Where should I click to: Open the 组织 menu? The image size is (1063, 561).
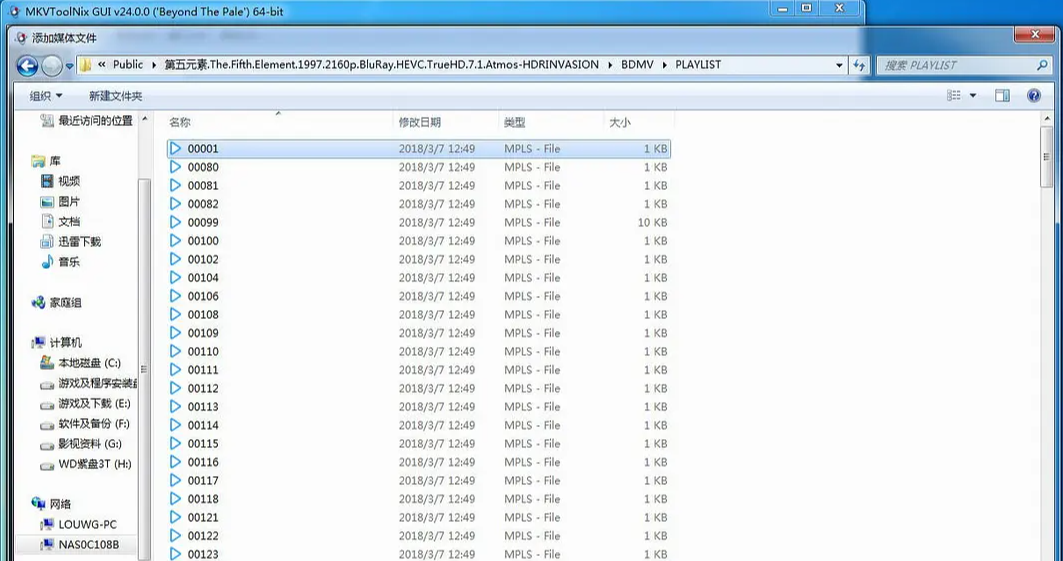click(x=45, y=96)
